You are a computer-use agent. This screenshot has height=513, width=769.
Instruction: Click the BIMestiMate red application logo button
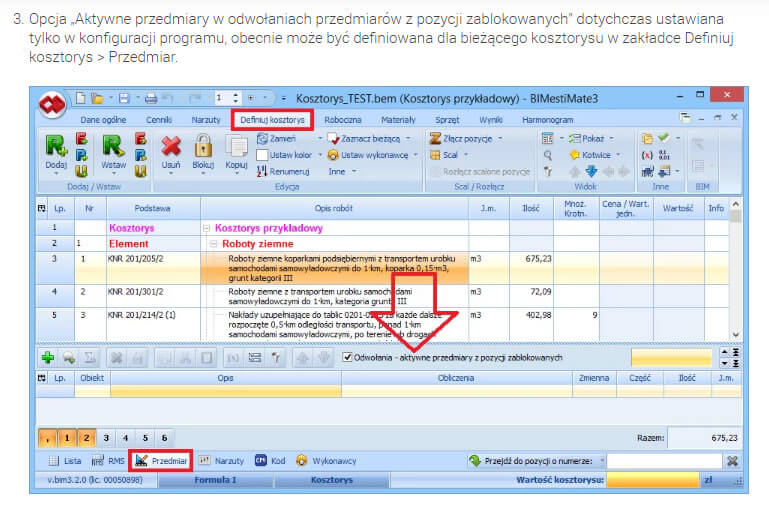tap(52, 104)
